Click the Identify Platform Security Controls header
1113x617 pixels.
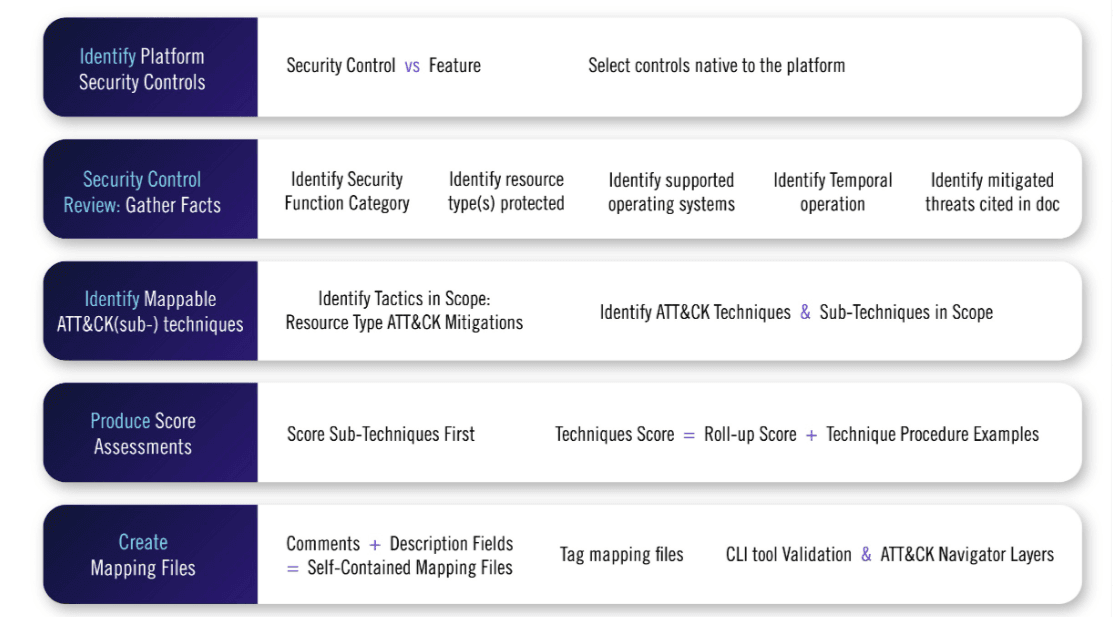pyautogui.click(x=150, y=67)
